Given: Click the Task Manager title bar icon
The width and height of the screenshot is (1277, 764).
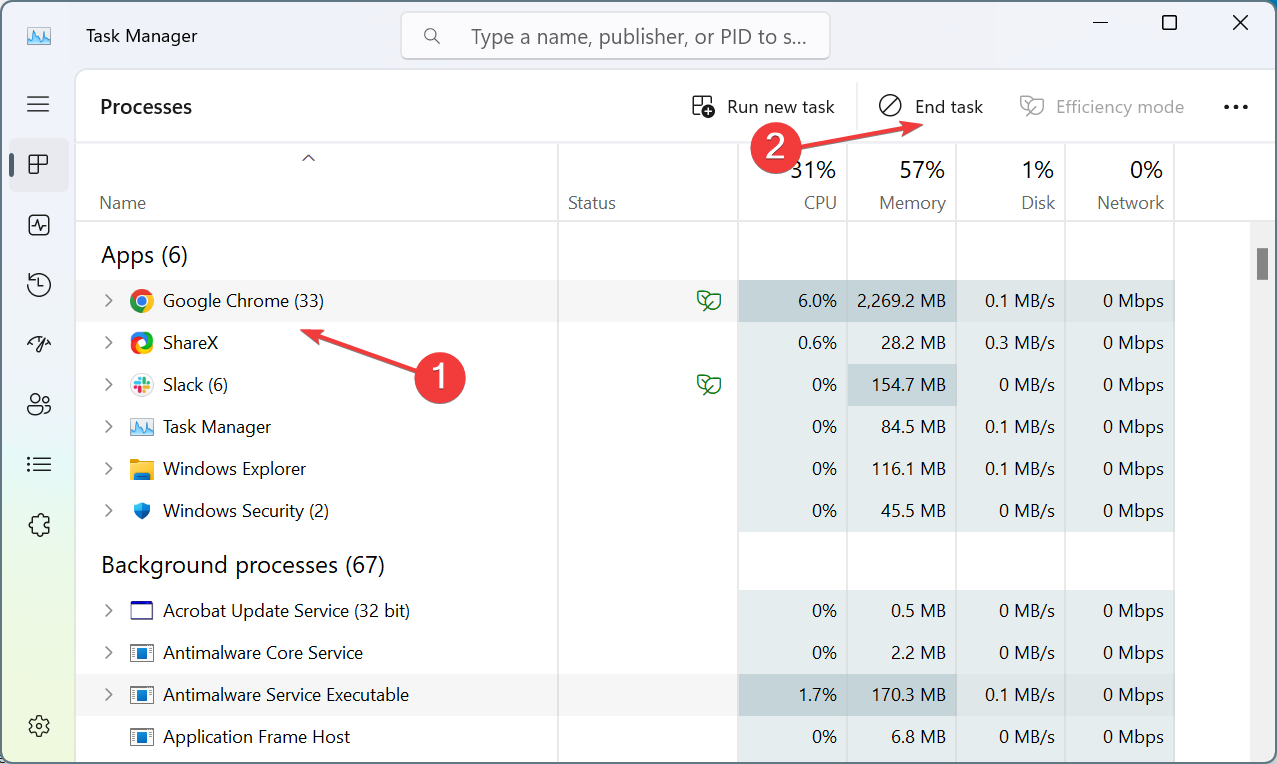Looking at the screenshot, I should pos(39,36).
